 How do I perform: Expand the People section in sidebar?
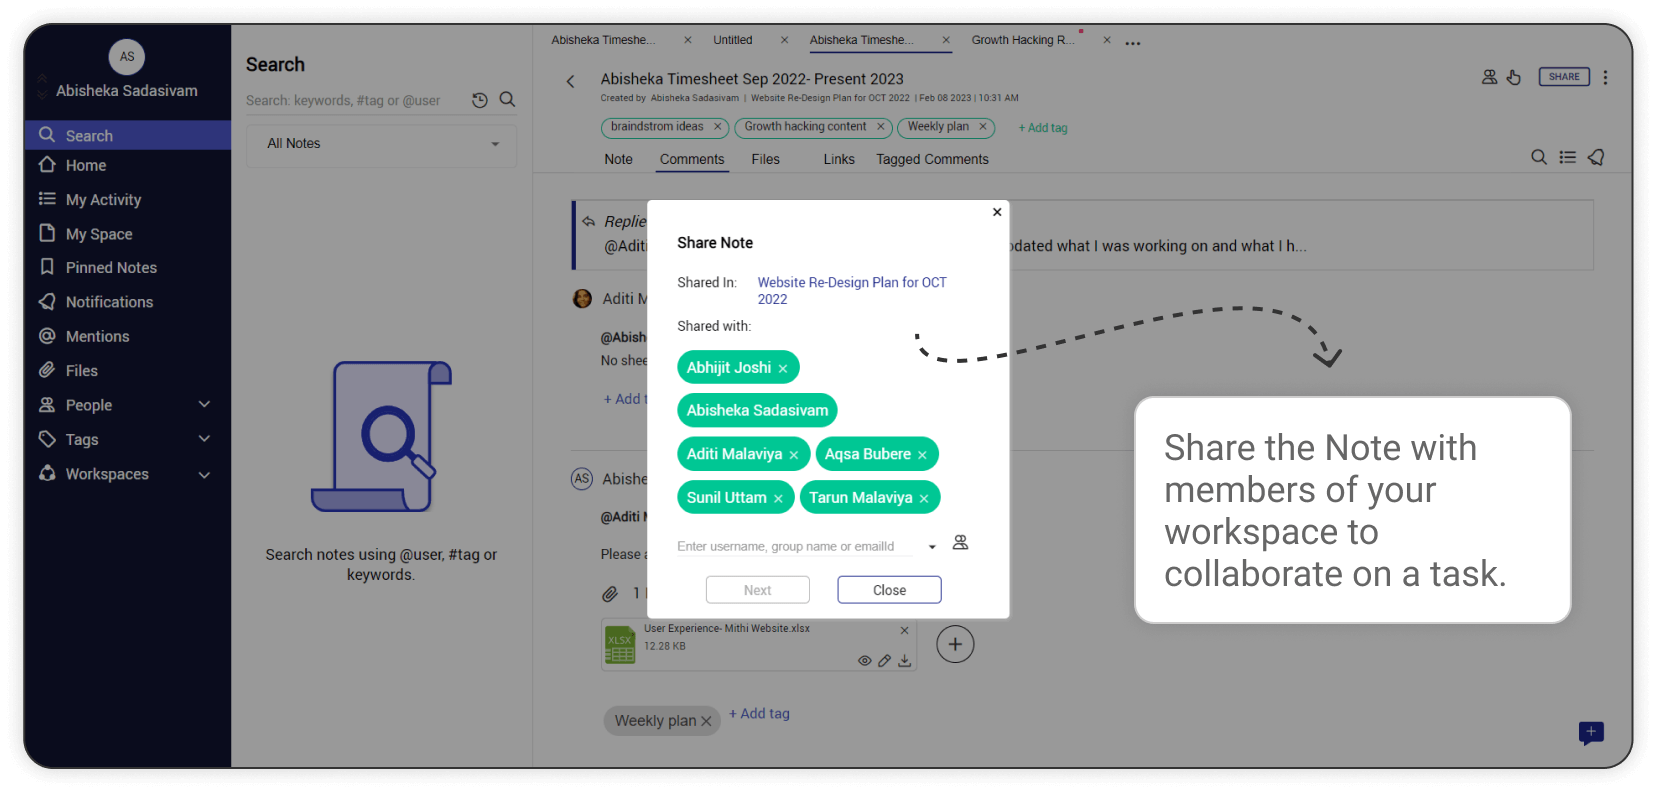click(x=204, y=405)
